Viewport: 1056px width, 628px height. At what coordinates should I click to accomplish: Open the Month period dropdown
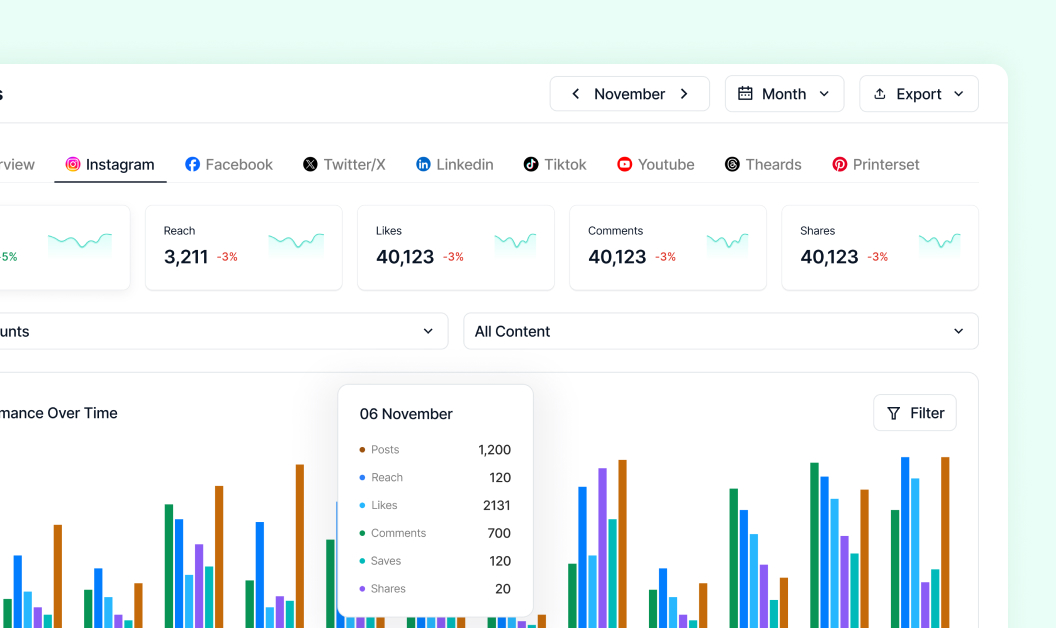[785, 94]
